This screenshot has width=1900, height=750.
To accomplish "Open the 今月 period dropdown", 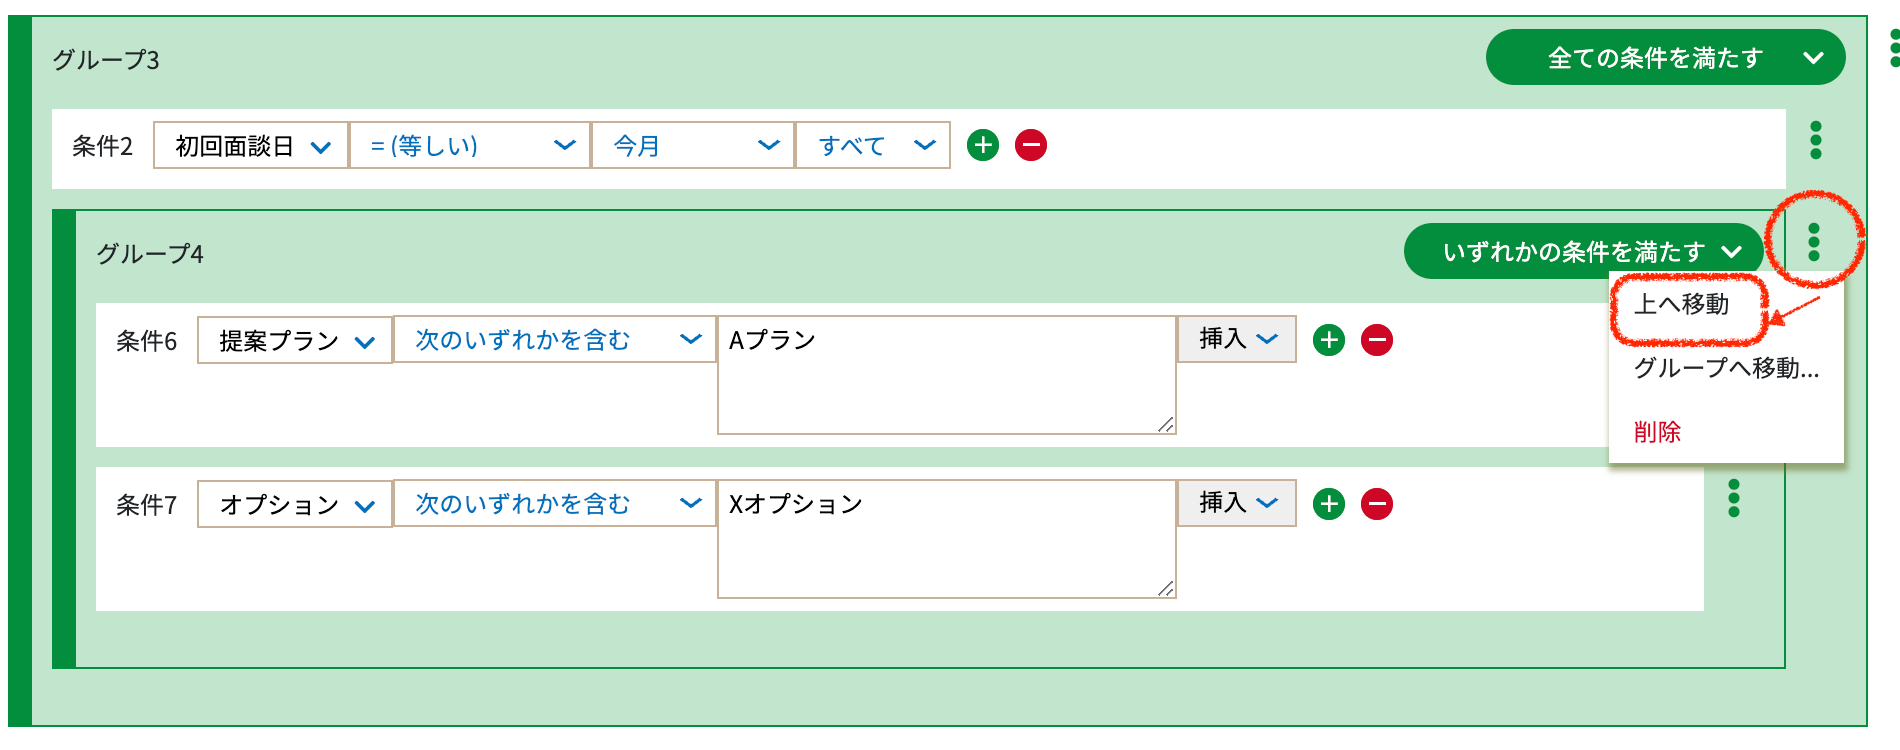I will tap(693, 146).
